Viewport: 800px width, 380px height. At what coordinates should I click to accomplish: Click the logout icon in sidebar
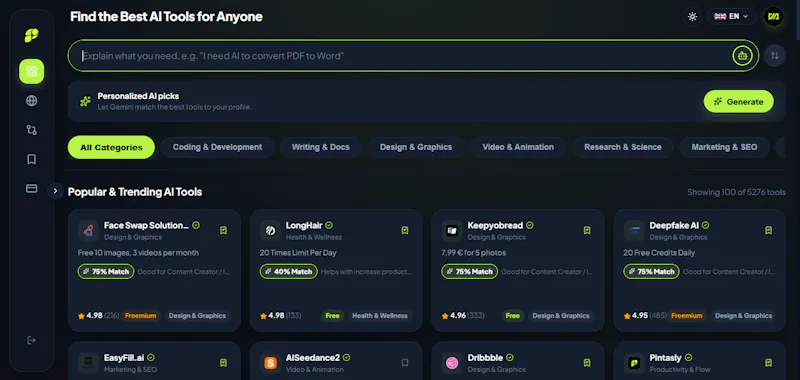click(x=32, y=340)
